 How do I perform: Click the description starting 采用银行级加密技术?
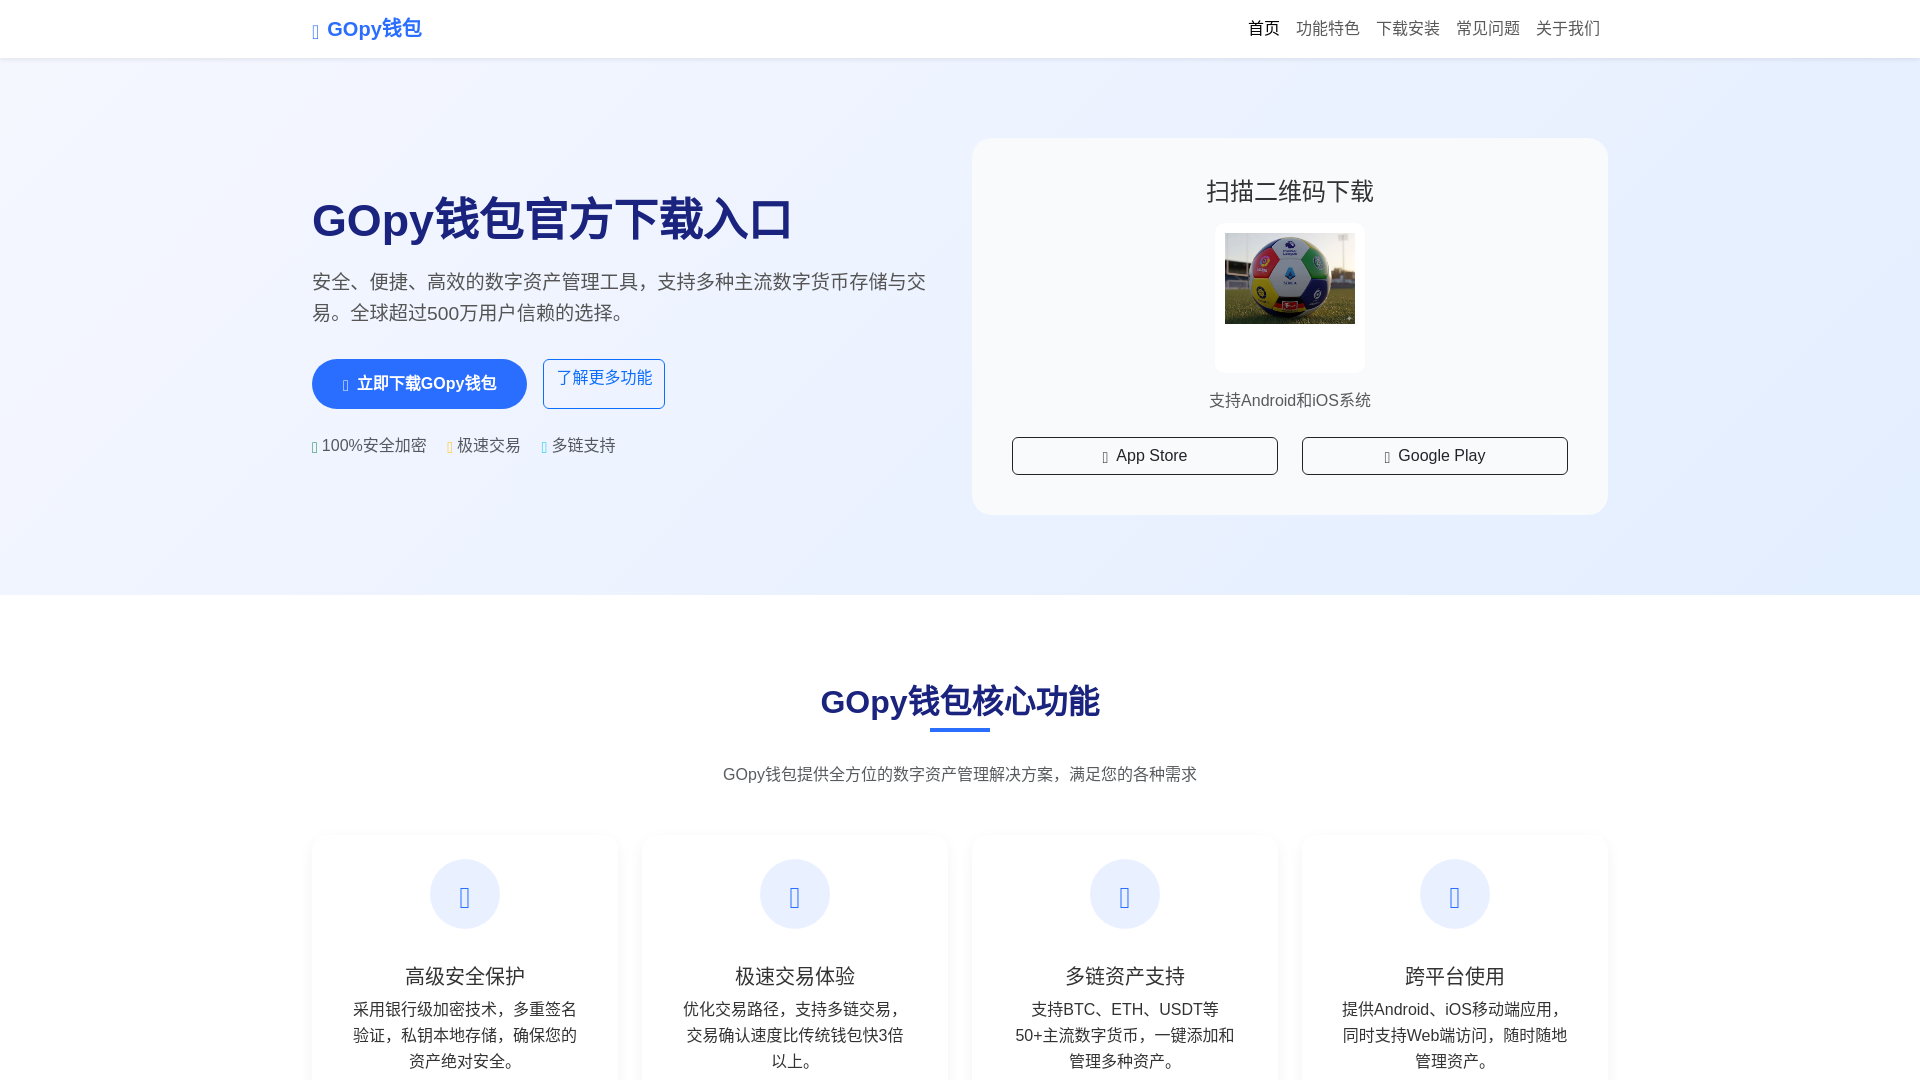tap(465, 1036)
